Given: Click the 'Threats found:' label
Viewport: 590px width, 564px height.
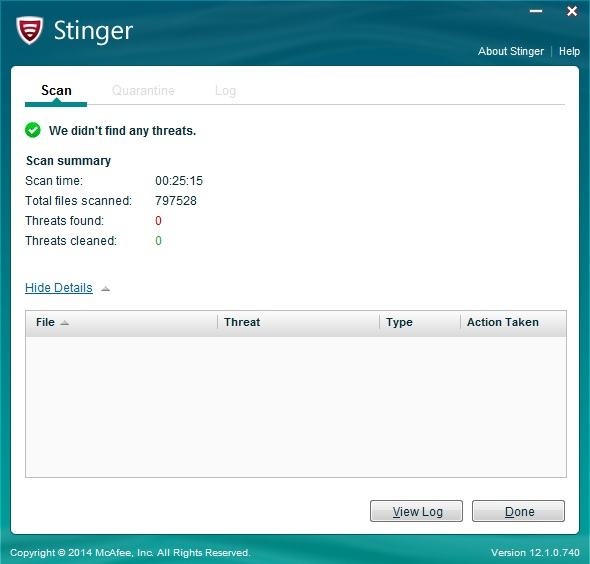Looking at the screenshot, I should [64, 221].
